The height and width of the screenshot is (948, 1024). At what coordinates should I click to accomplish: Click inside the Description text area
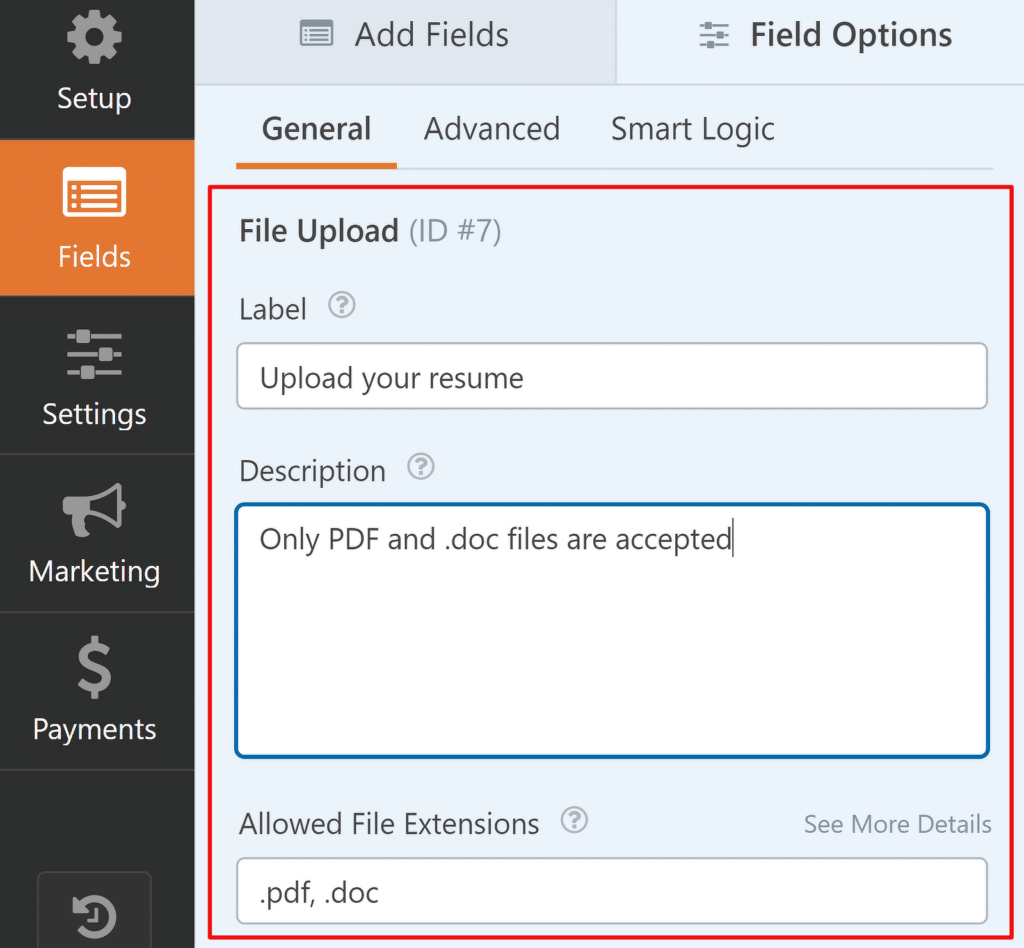612,631
